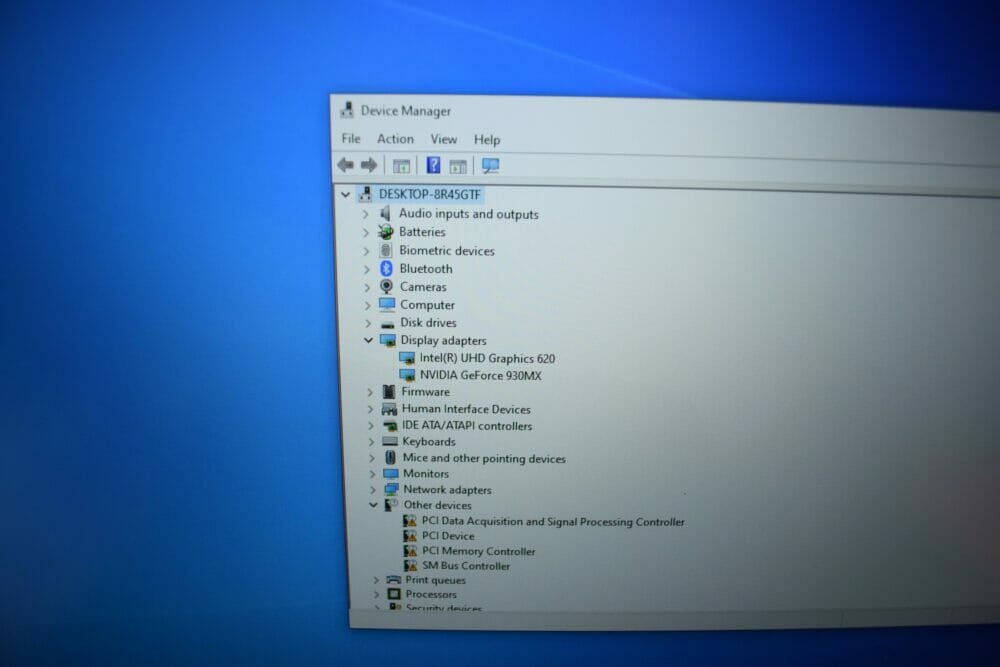The height and width of the screenshot is (667, 1000).
Task: Select the Mice and other pointing devices label
Action: (x=484, y=458)
